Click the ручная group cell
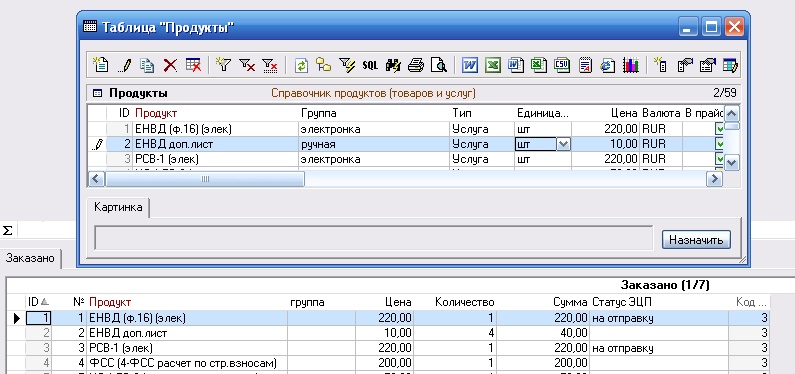This screenshot has width=795, height=374. coord(375,144)
